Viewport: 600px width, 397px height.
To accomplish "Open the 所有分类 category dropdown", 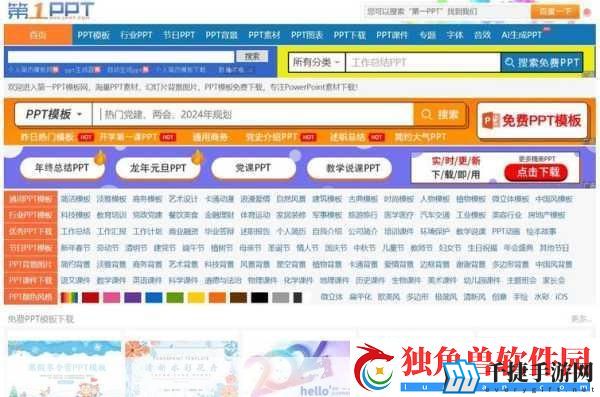I will click(316, 62).
